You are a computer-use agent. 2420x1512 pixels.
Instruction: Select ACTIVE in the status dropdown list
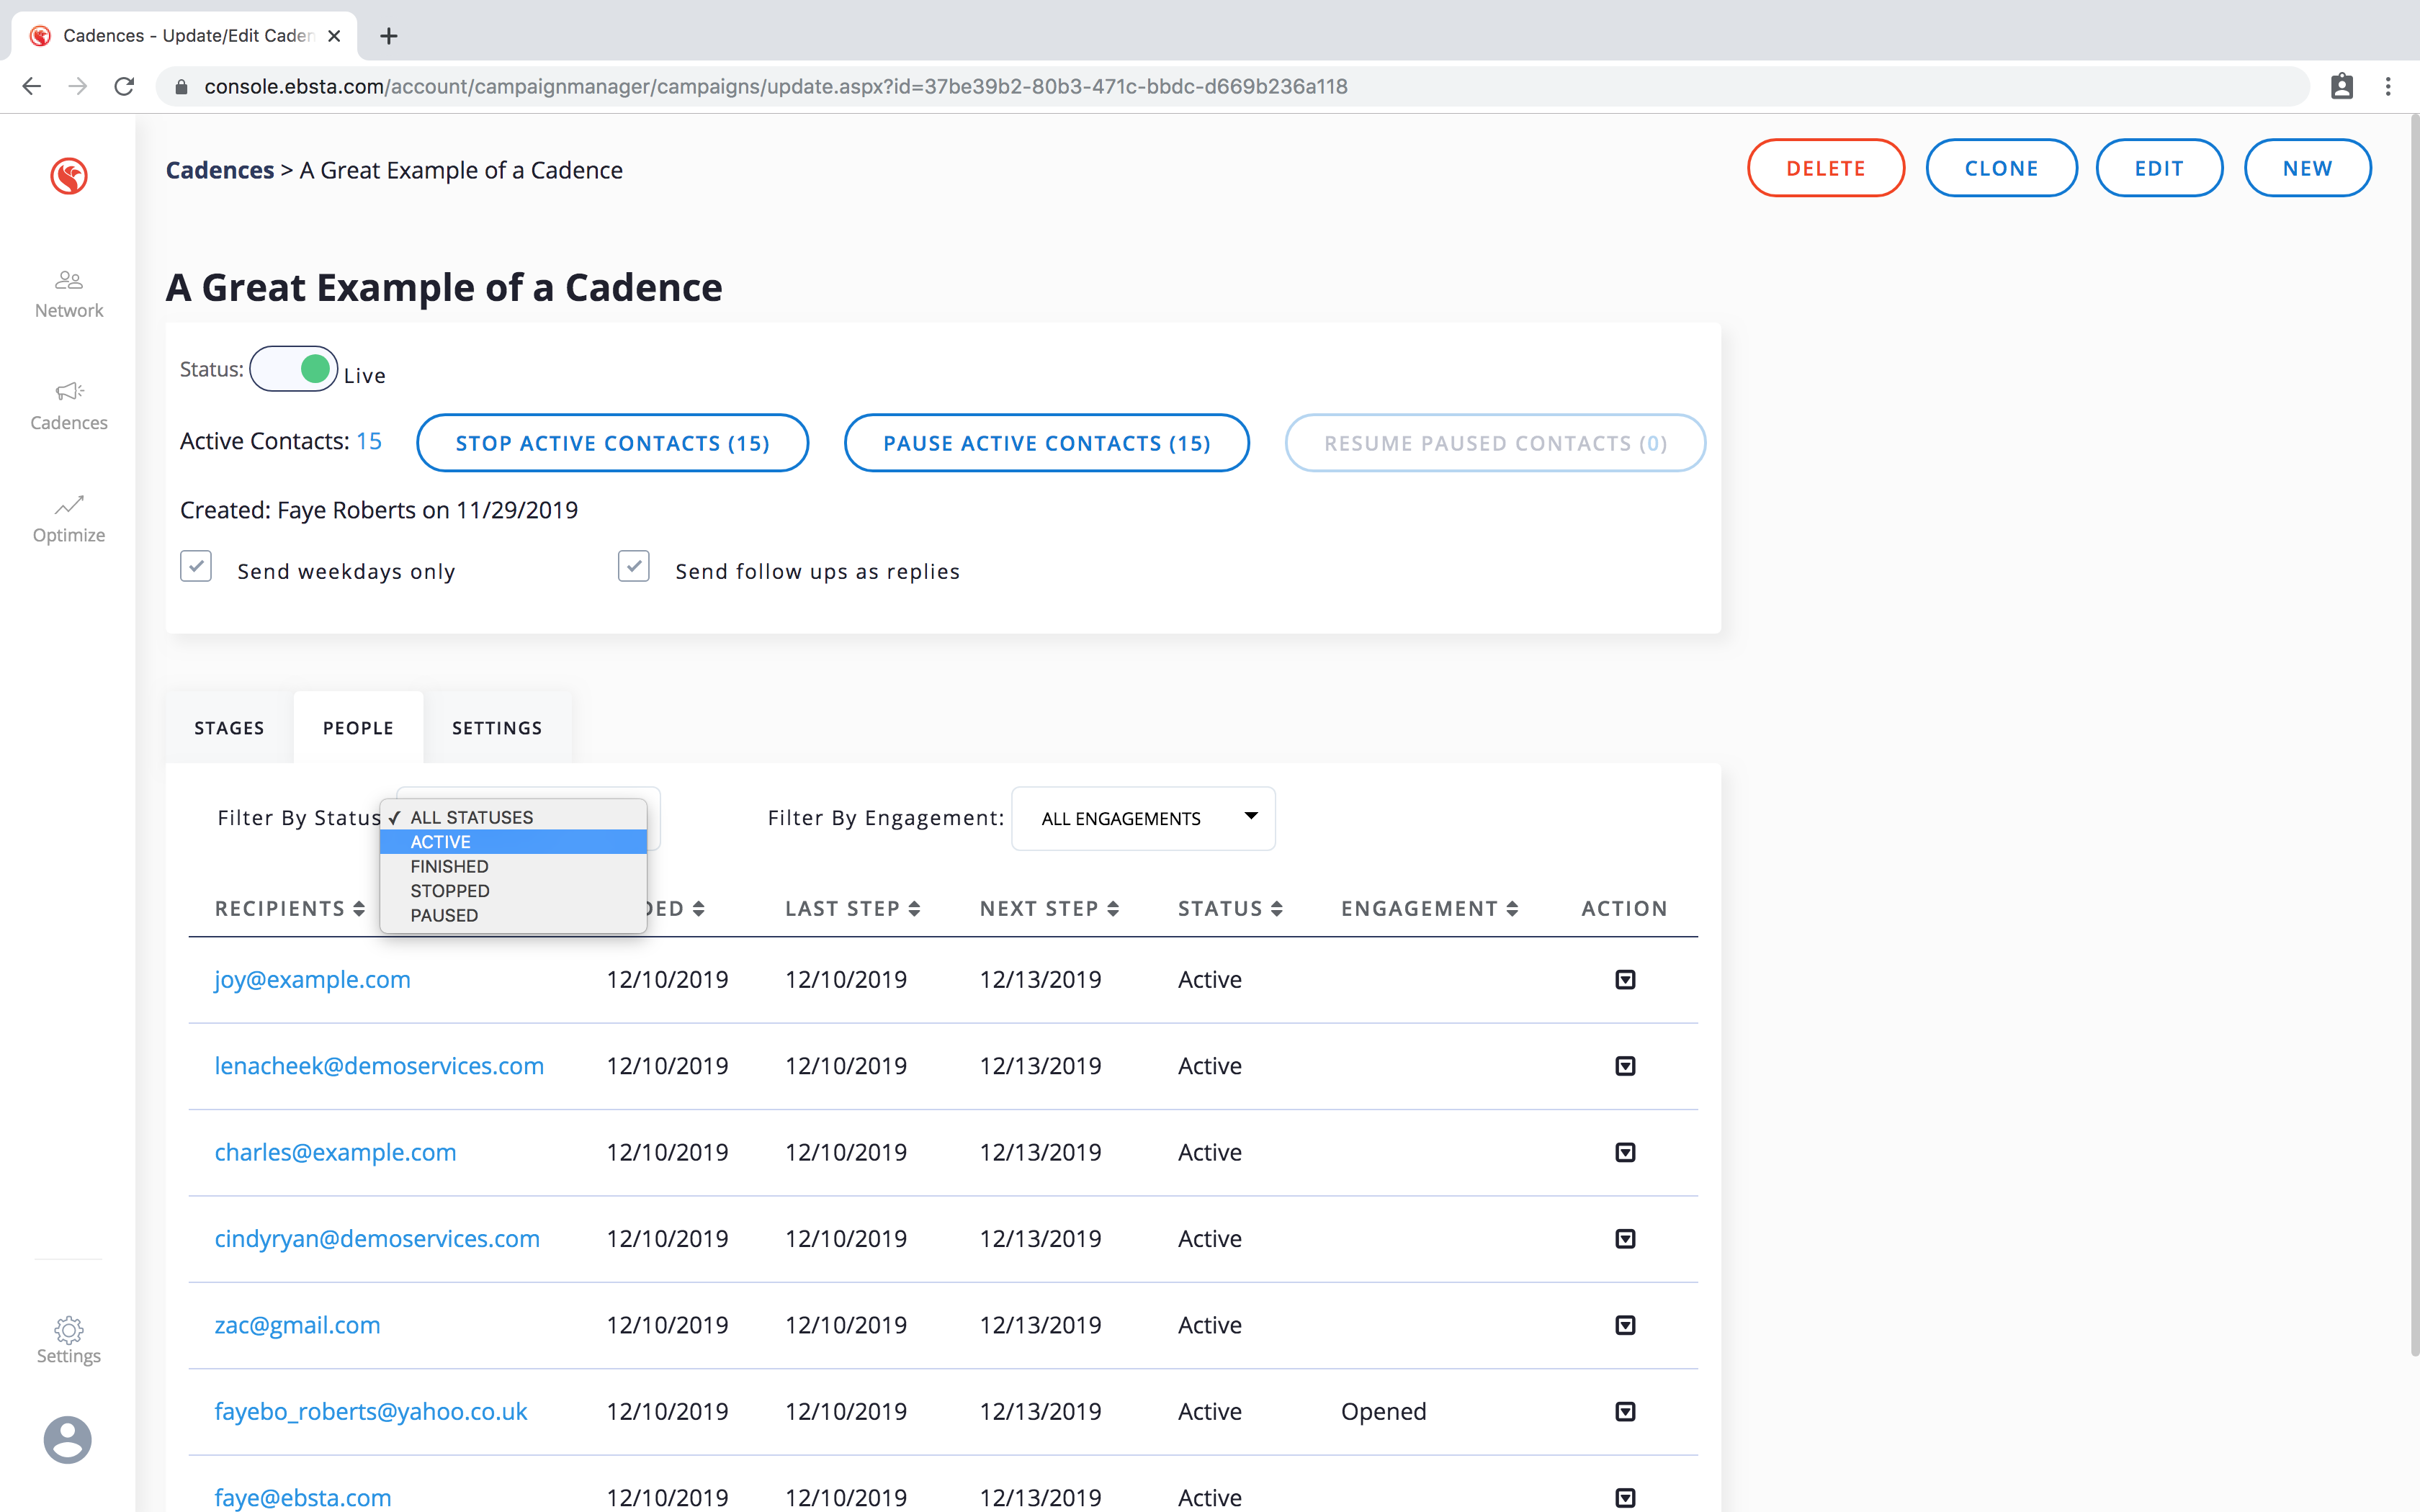tap(440, 842)
